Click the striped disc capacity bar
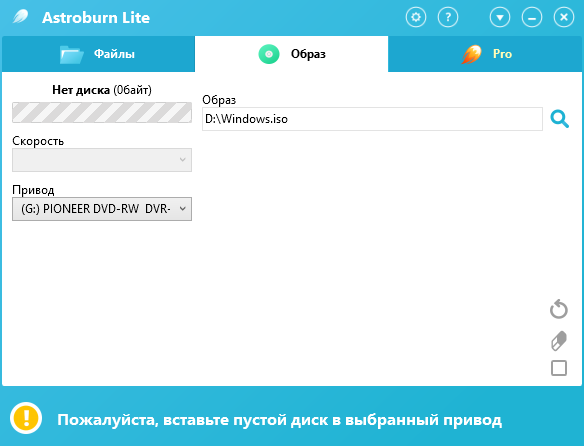This screenshot has height=446, width=584. 102,113
